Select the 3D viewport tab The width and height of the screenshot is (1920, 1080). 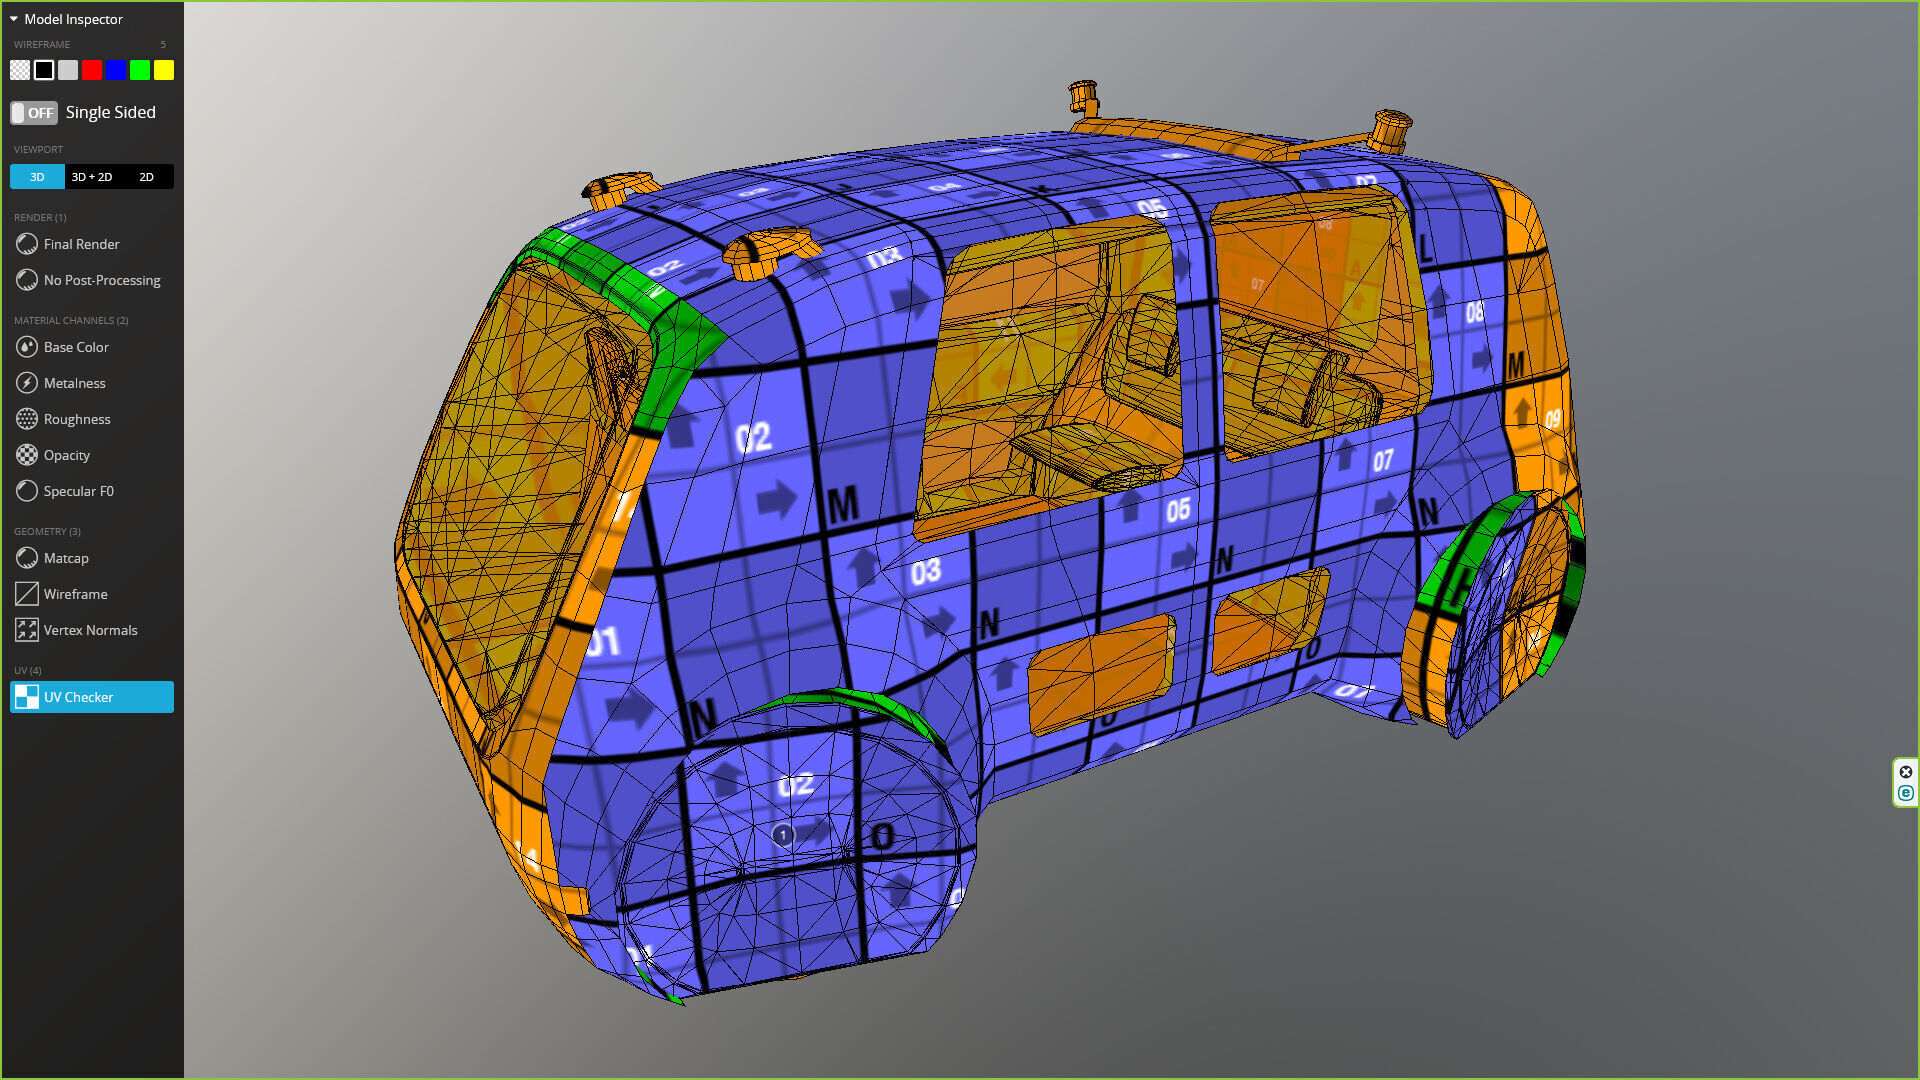pyautogui.click(x=37, y=177)
